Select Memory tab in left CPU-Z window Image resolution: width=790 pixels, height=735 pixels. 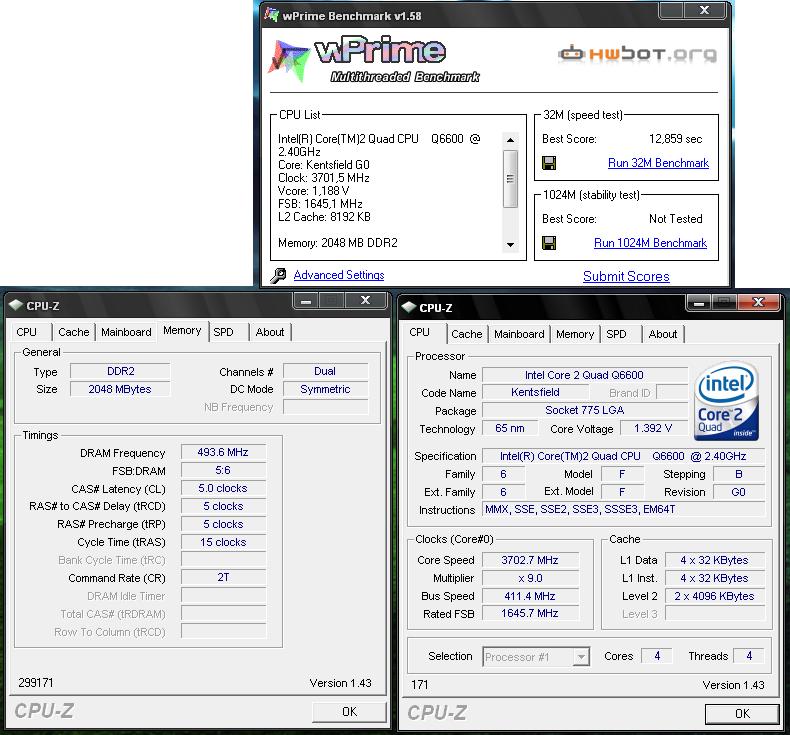tap(182, 330)
